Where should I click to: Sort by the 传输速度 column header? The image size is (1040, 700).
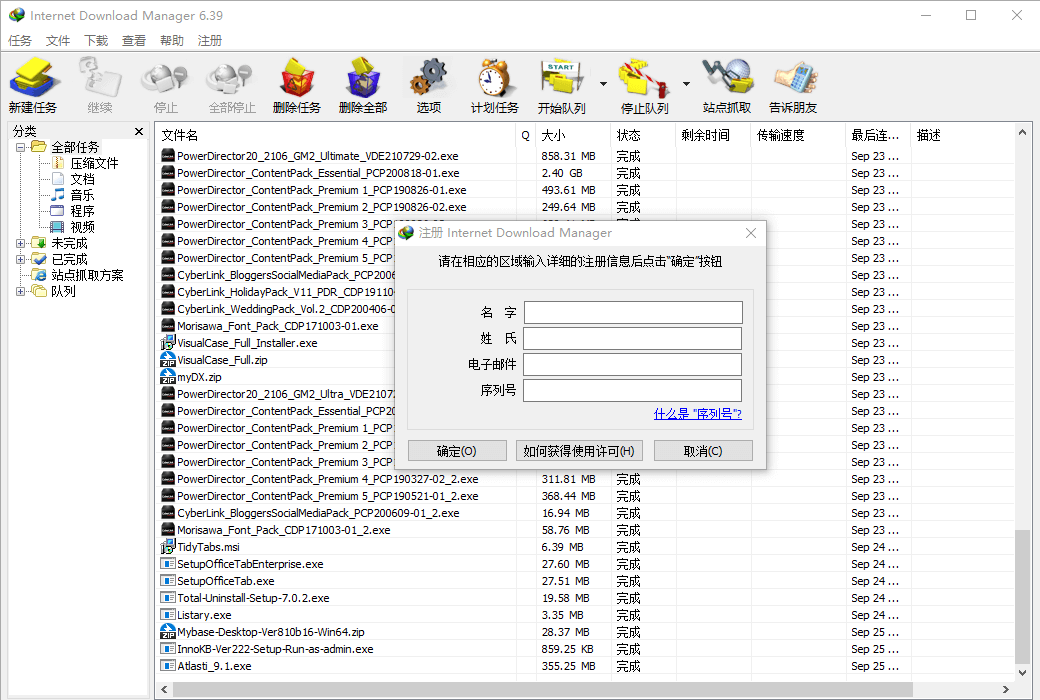(x=799, y=135)
